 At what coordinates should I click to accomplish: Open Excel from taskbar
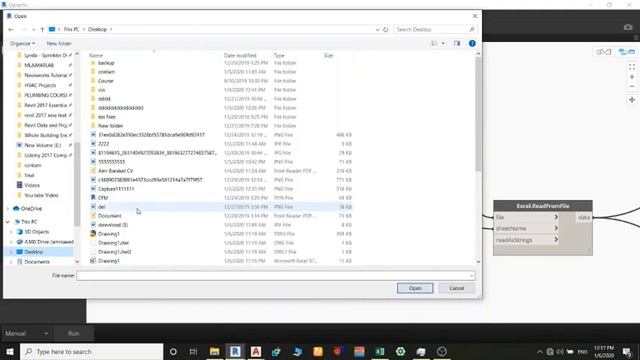pos(380,351)
